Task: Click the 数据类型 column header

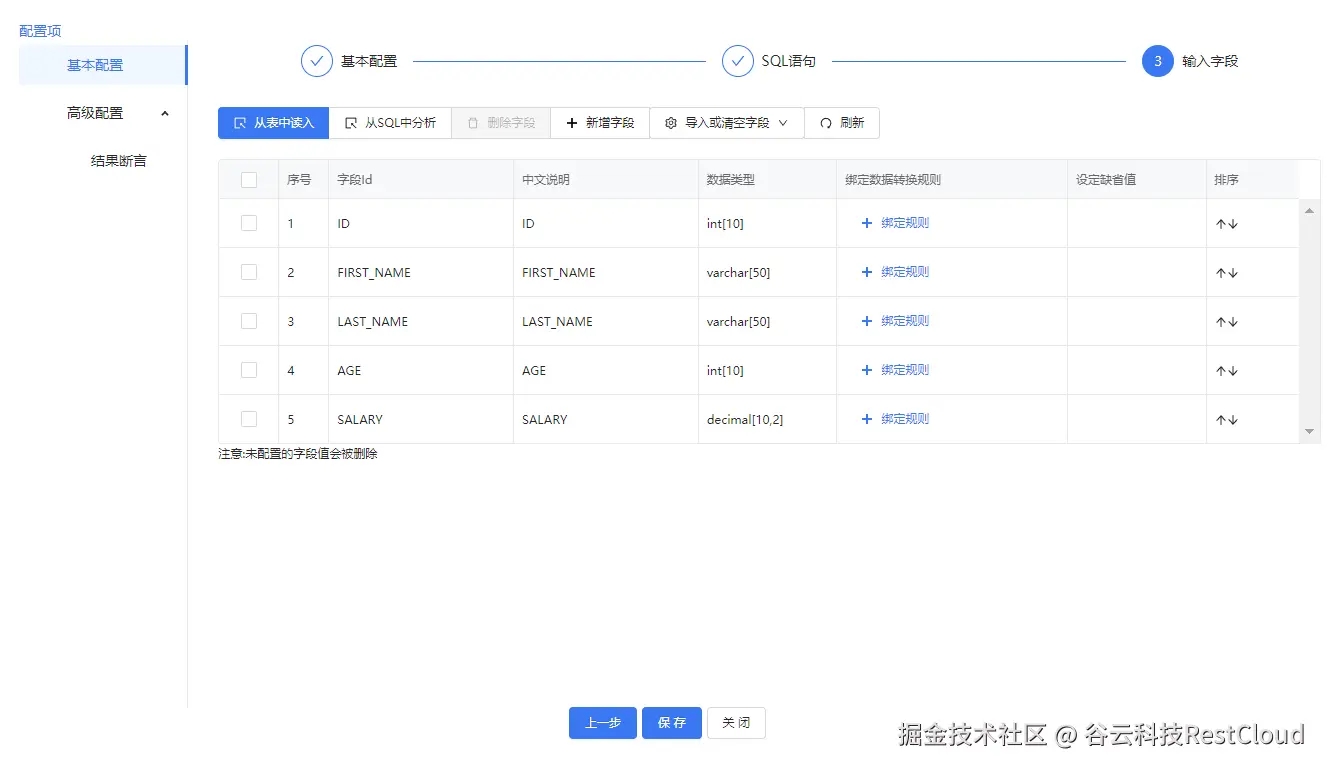Action: [768, 180]
